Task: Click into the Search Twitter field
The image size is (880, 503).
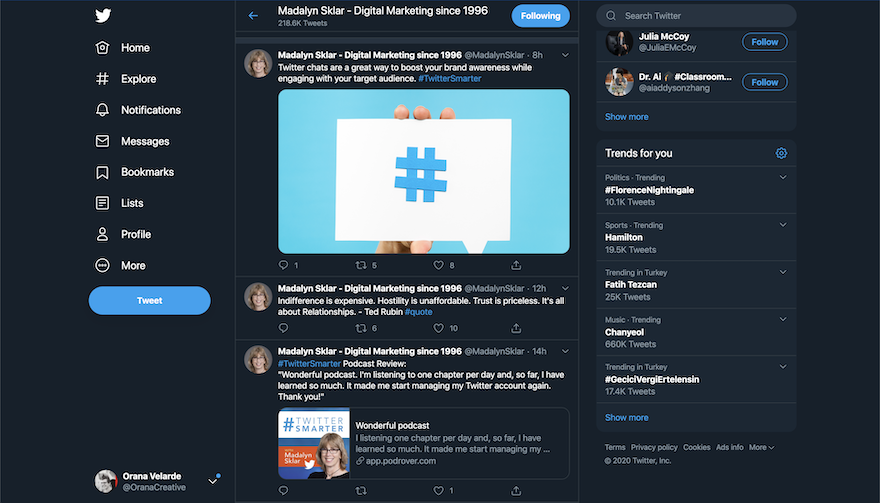Action: coord(700,16)
